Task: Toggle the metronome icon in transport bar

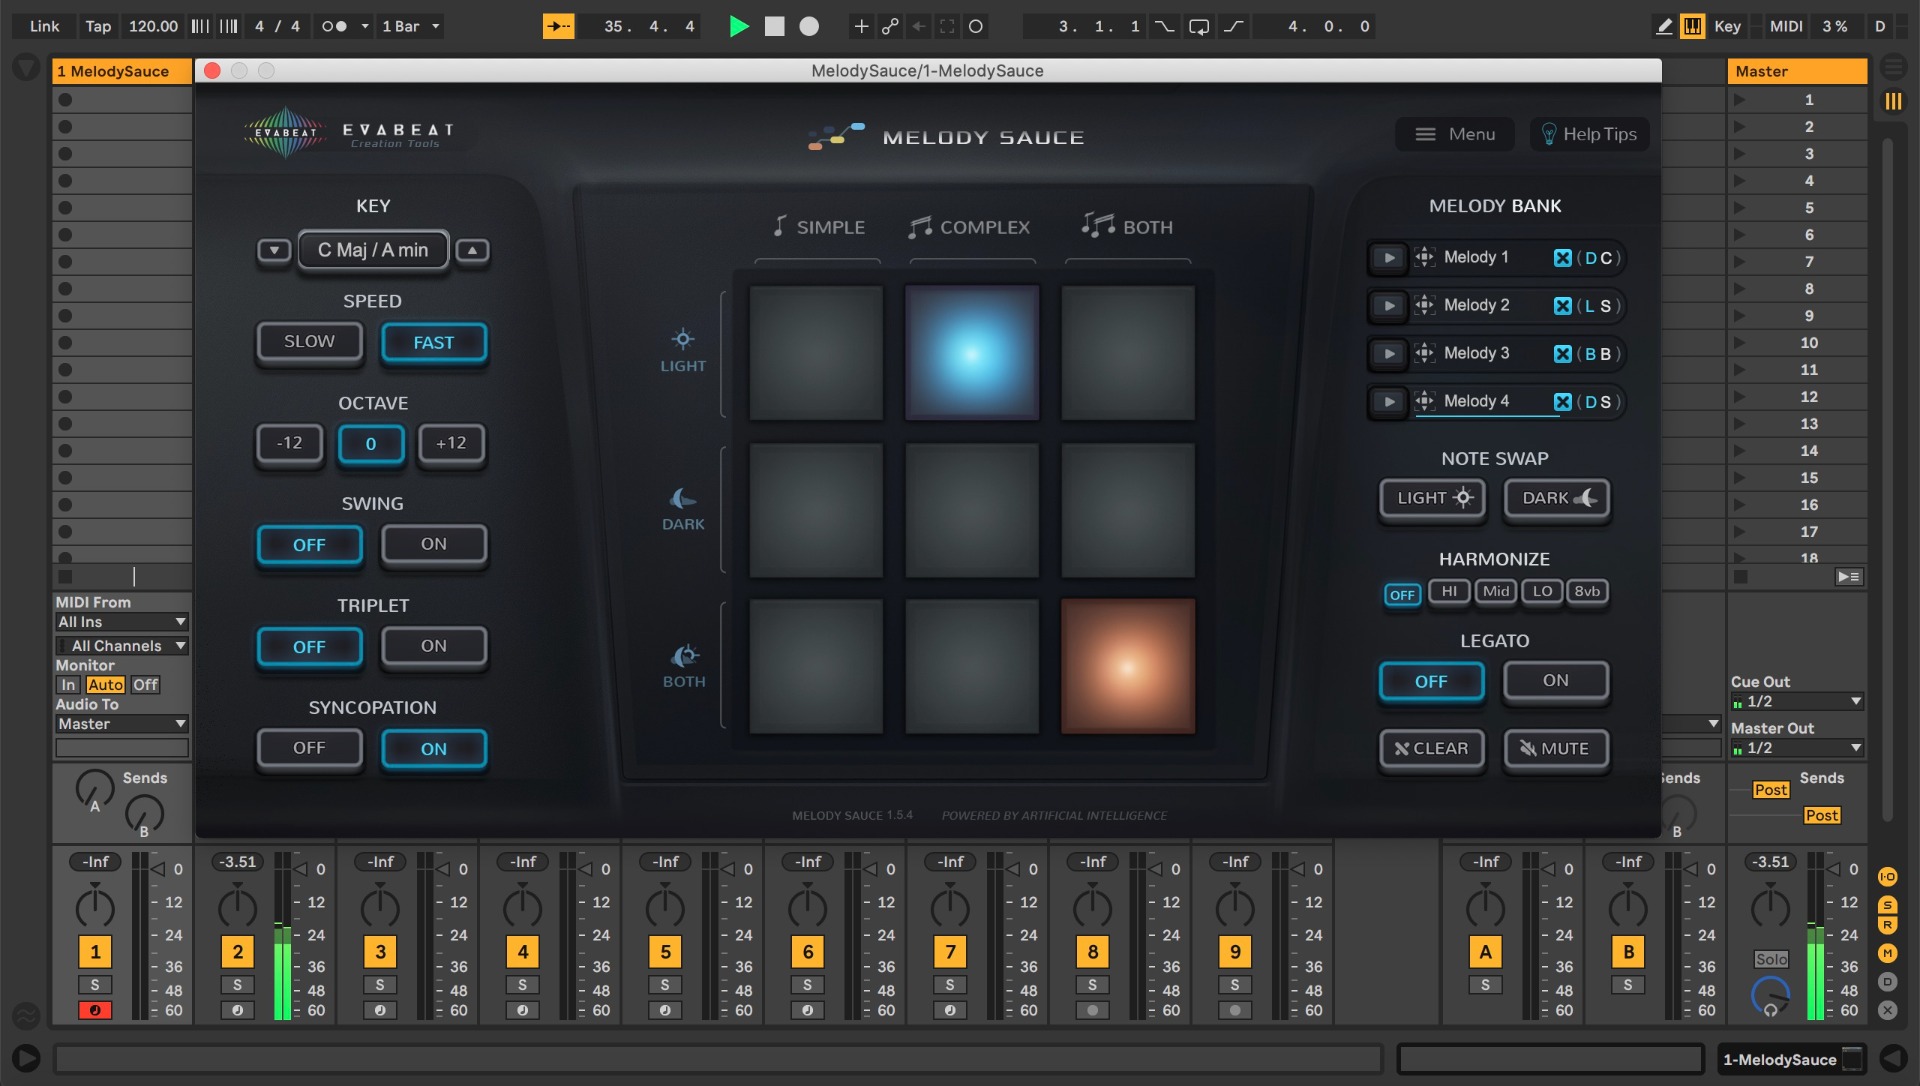Action: pos(335,26)
